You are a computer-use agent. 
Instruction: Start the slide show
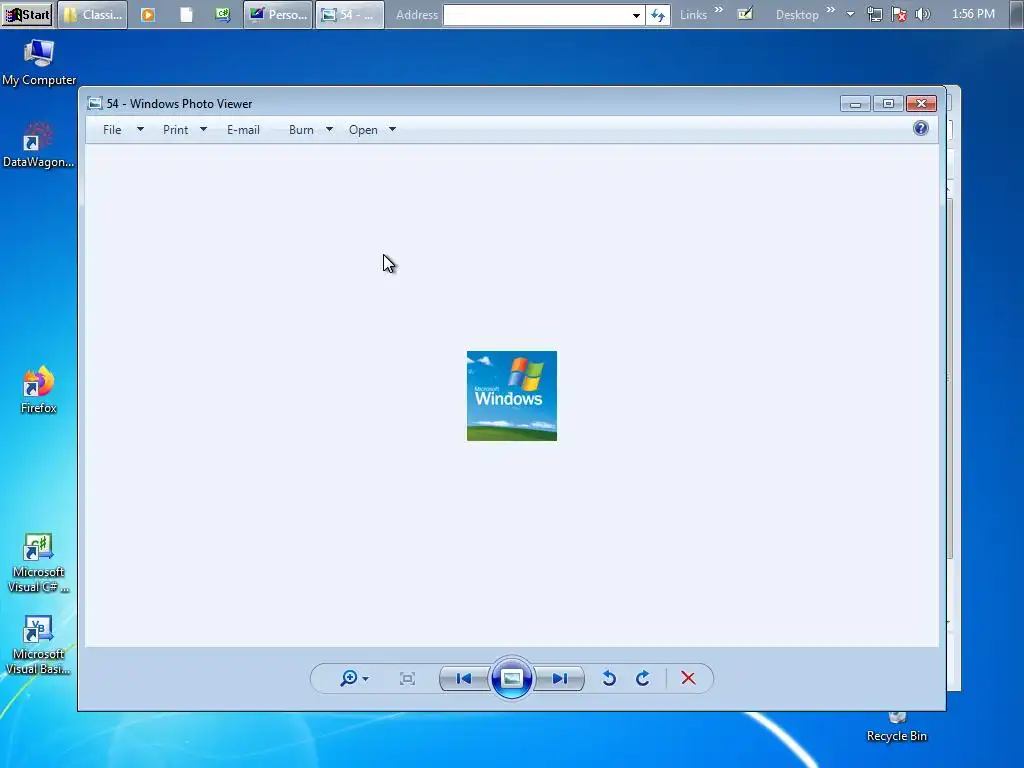coord(511,679)
